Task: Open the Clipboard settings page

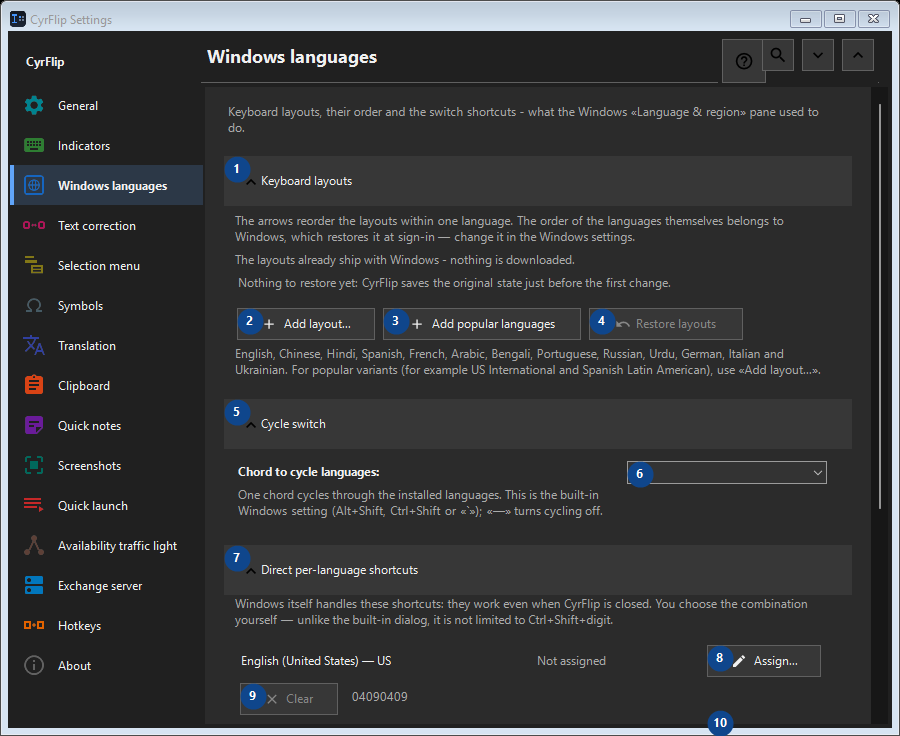Action: [x=107, y=385]
